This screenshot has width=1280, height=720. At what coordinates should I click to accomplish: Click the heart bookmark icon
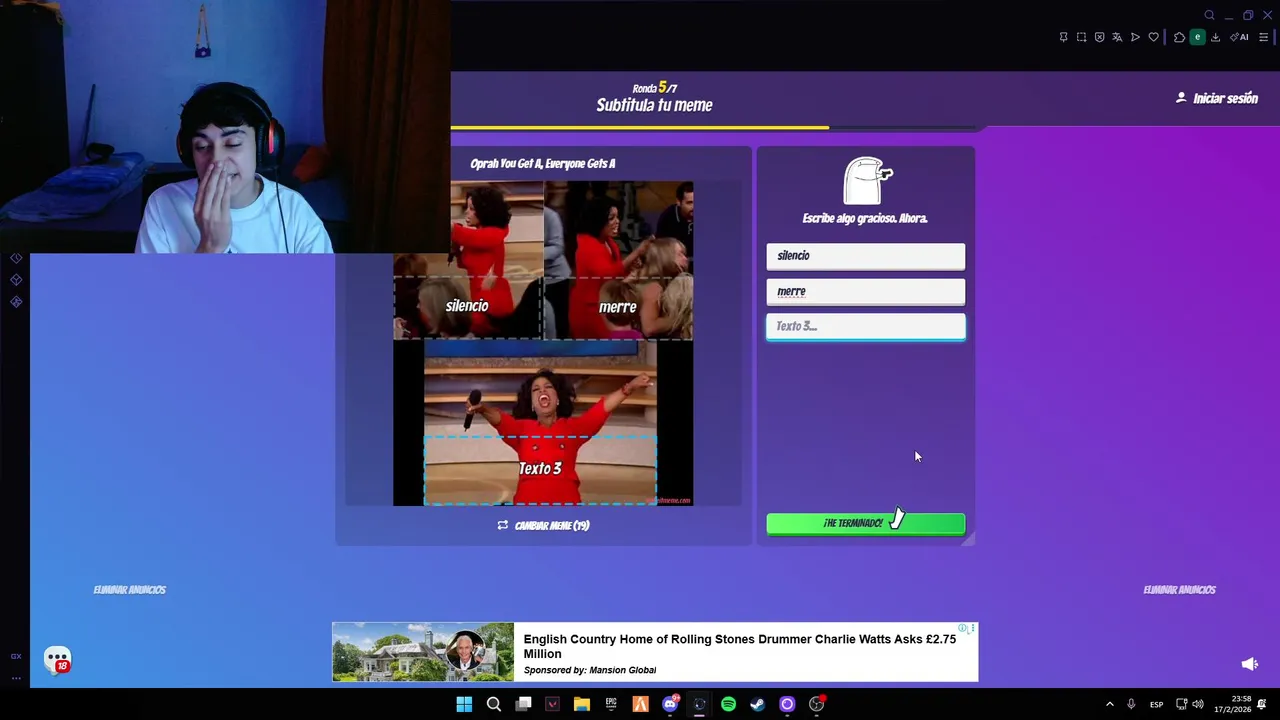pyautogui.click(x=1153, y=37)
